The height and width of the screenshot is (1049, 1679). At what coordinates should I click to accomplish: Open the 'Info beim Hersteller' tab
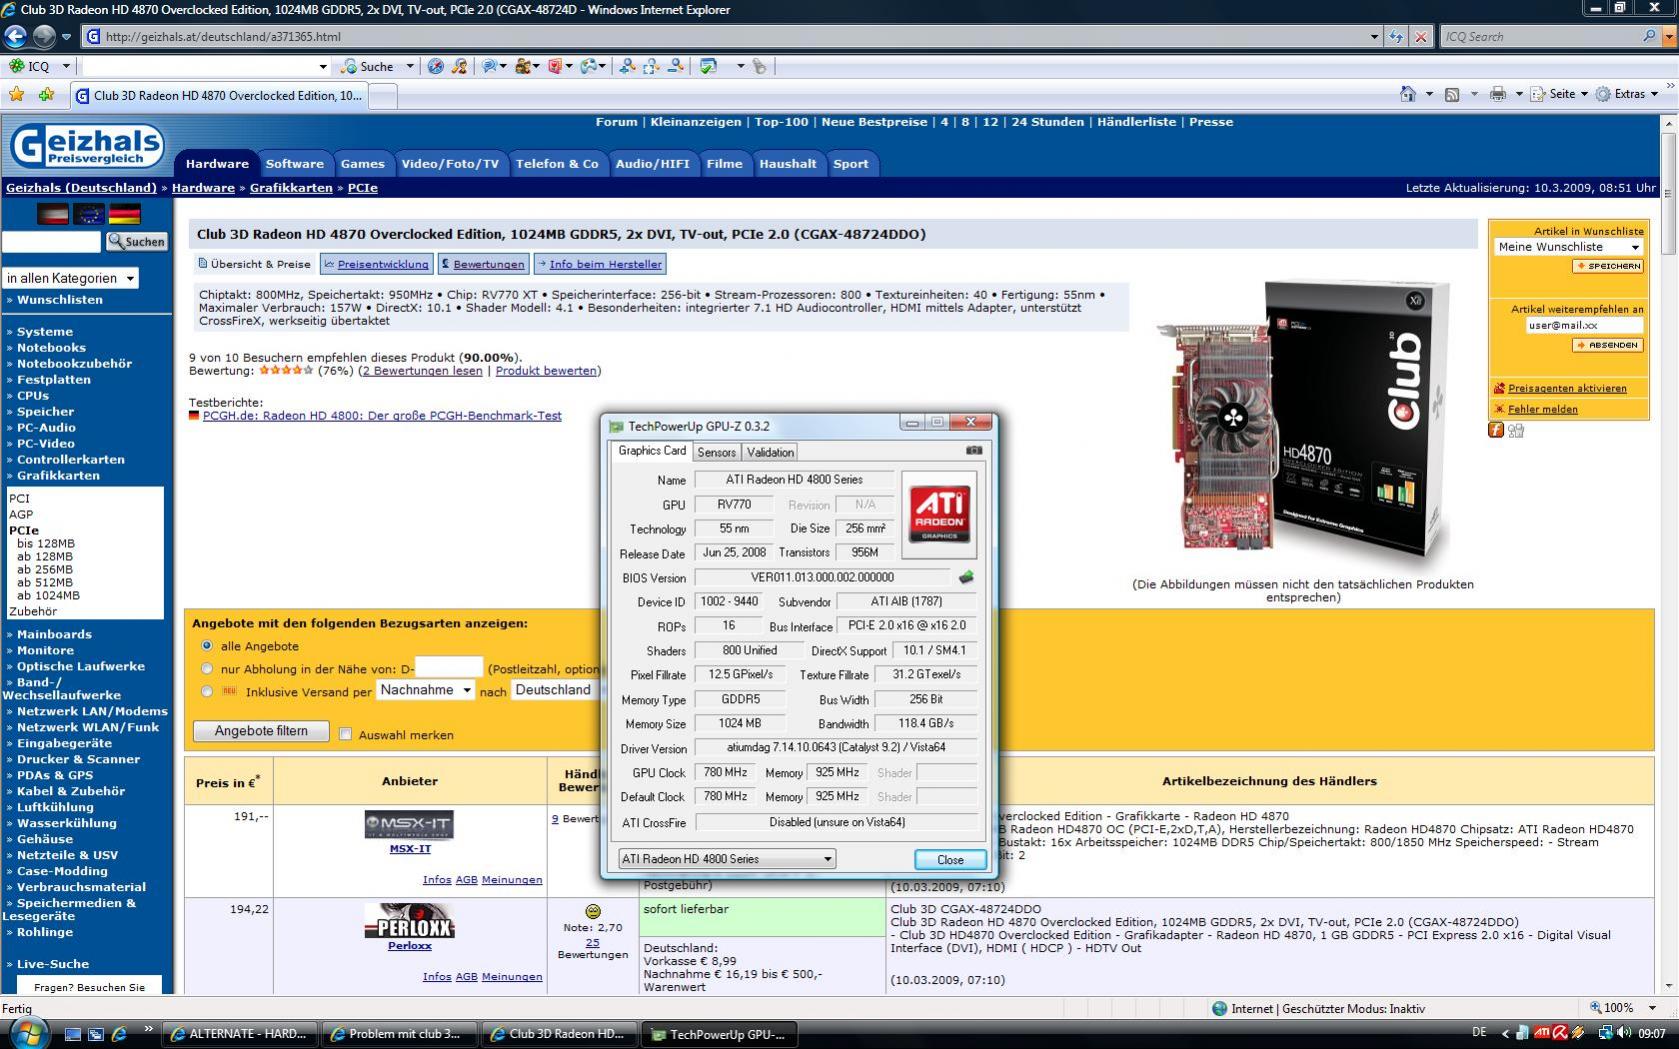pyautogui.click(x=600, y=264)
